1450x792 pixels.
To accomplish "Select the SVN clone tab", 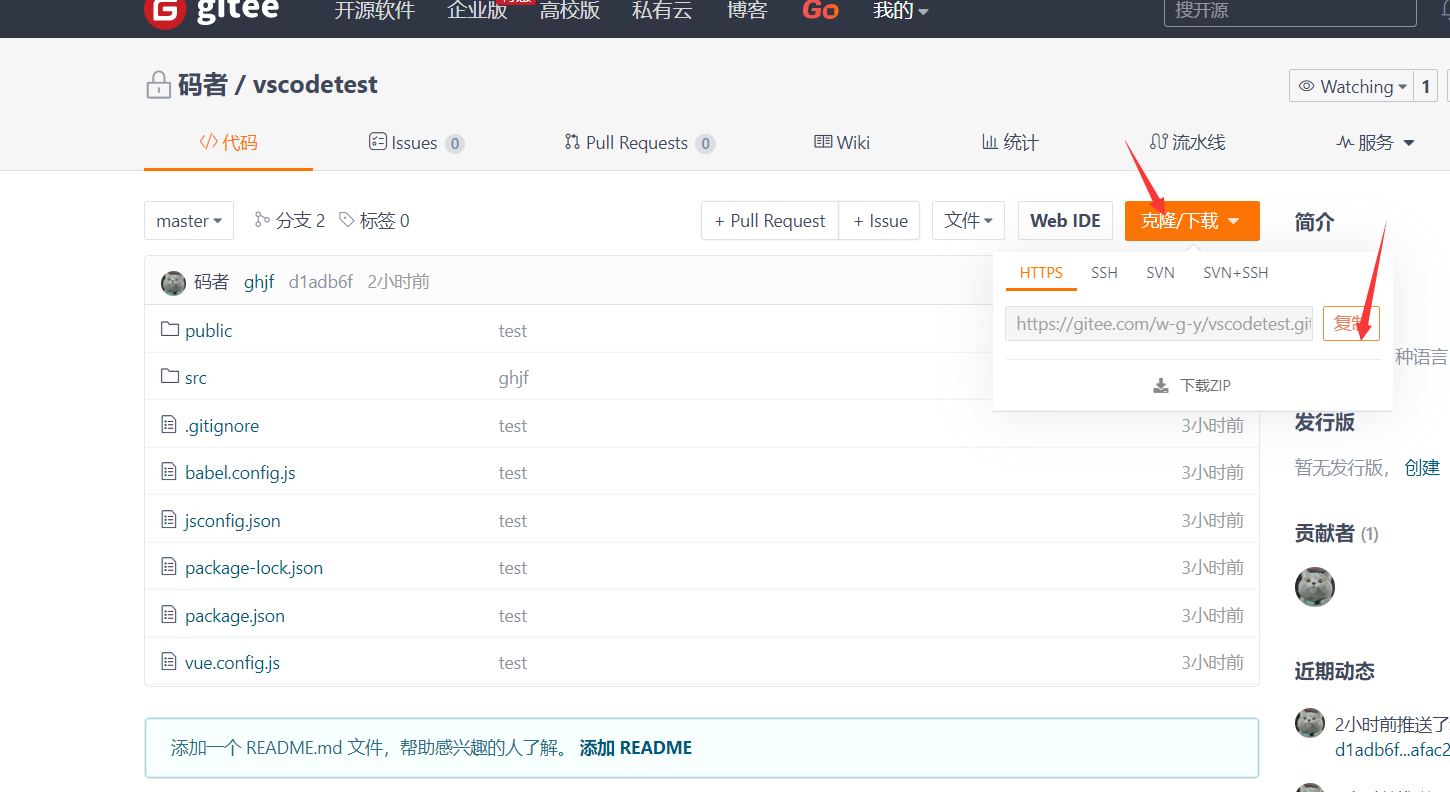I will 1160,272.
